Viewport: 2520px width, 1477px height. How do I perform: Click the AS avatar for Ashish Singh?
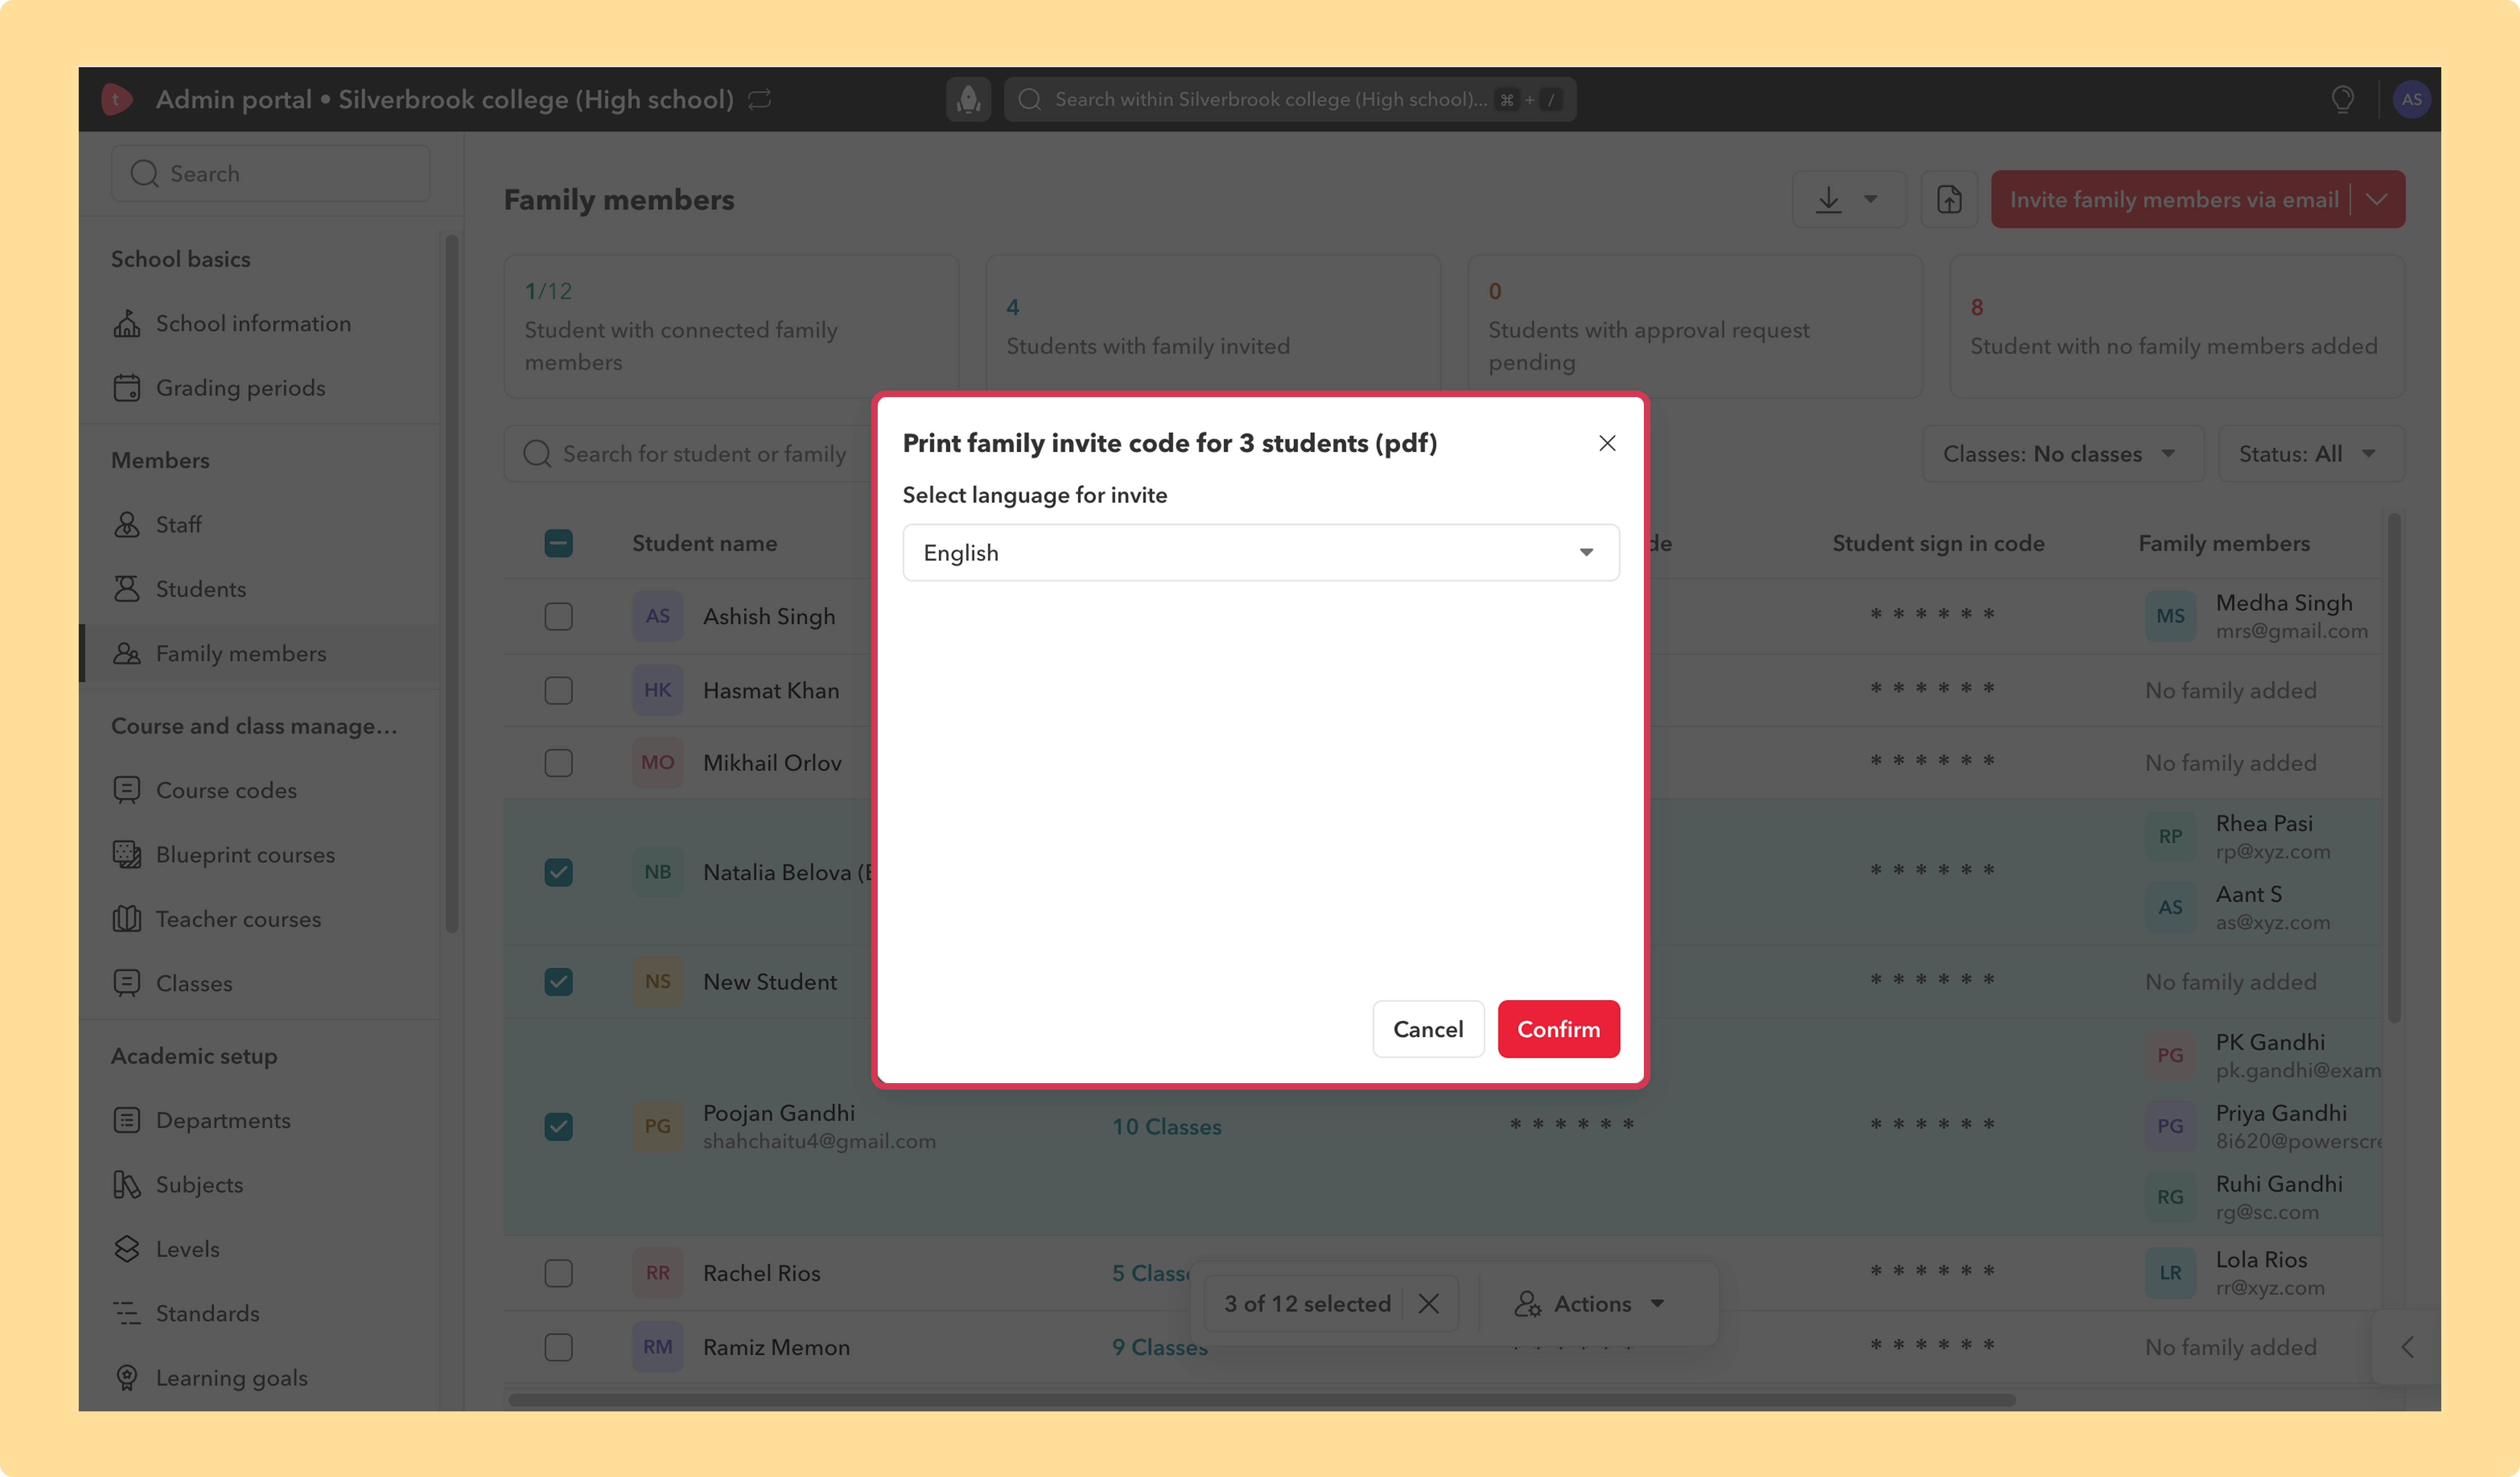658,616
